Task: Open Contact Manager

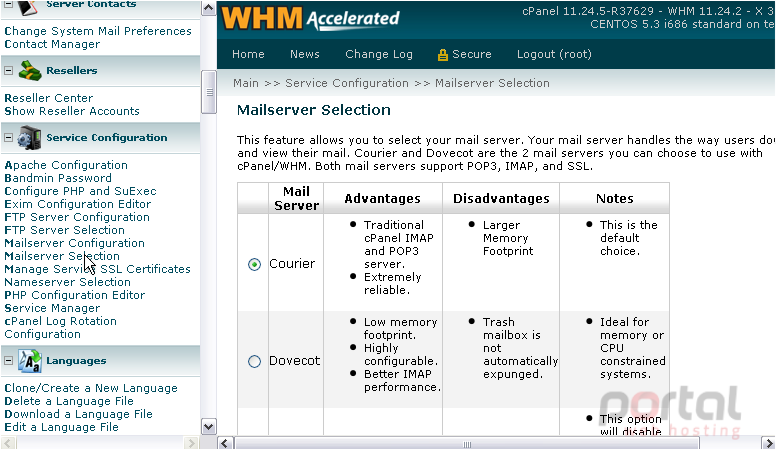Action: [x=52, y=44]
